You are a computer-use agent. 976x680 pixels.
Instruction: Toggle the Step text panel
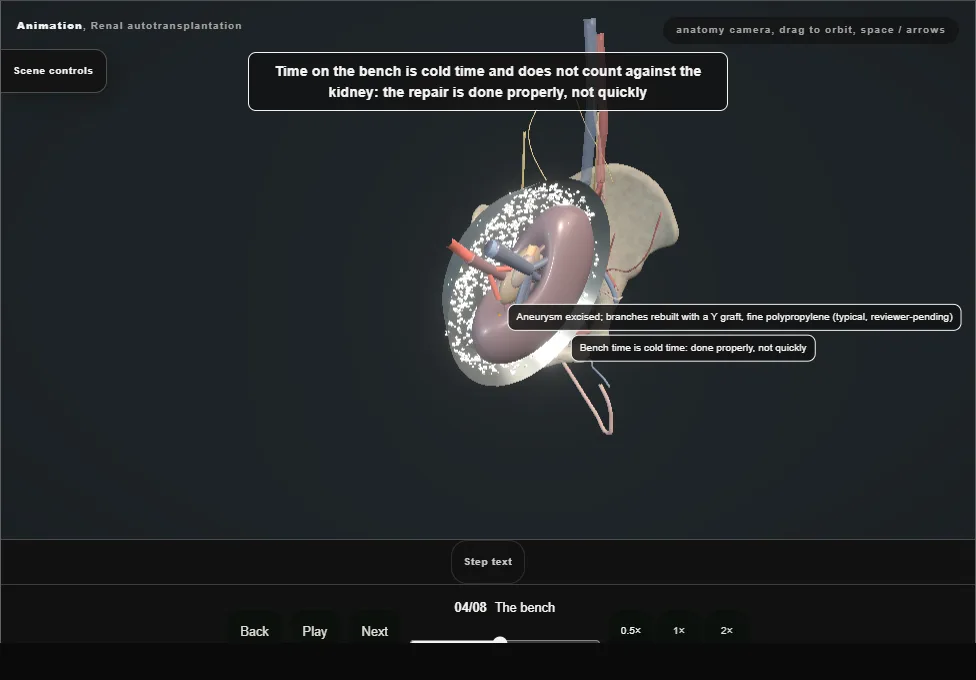pos(488,562)
